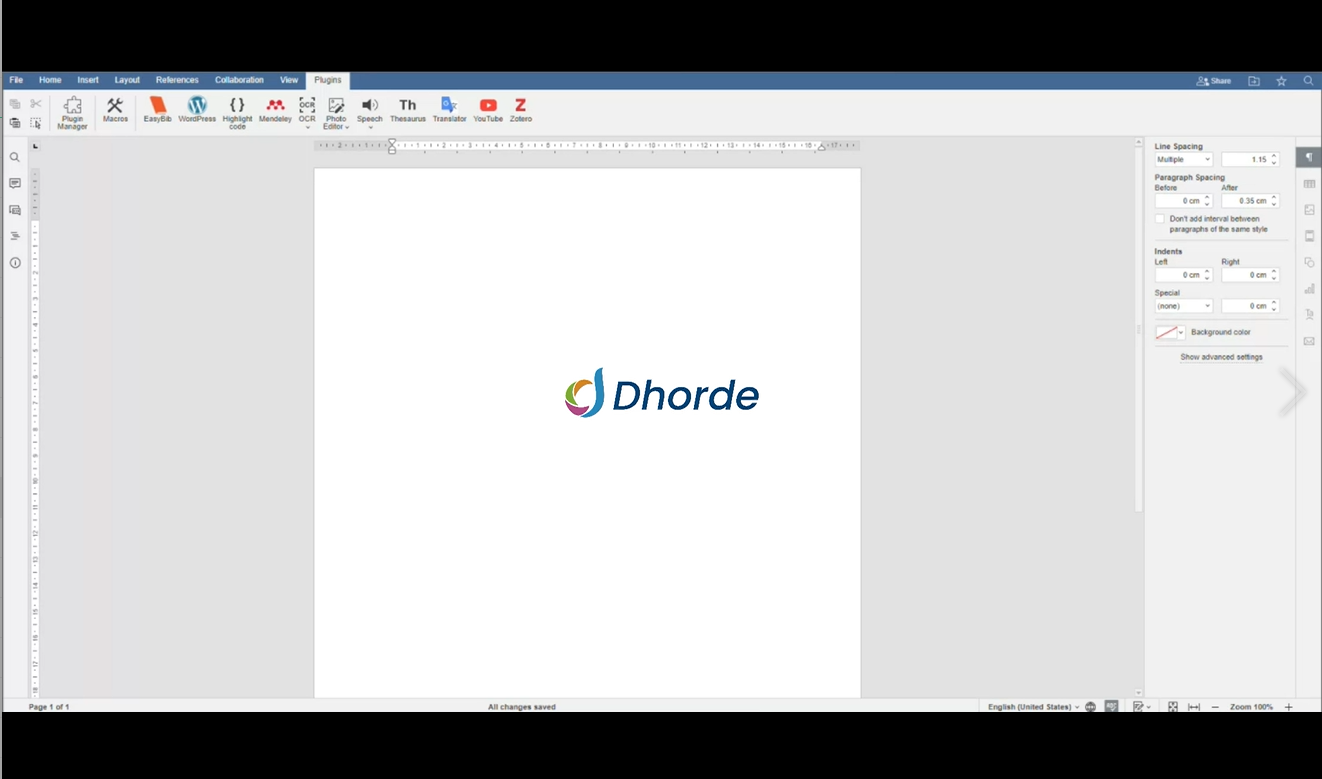The image size is (1322, 779).
Task: Open the English (United States) language selector
Action: tap(1033, 707)
